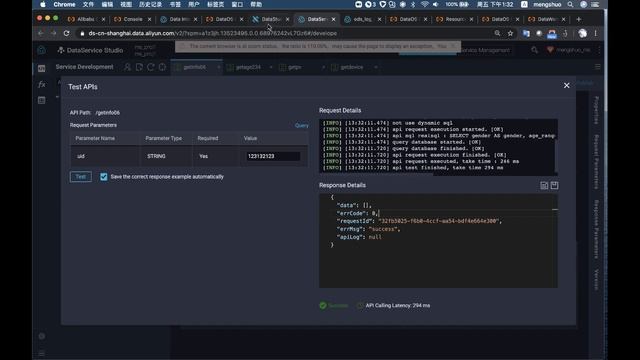The height and width of the screenshot is (360, 640).
Task: Open the Chrome application menu
Action: (64, 4)
